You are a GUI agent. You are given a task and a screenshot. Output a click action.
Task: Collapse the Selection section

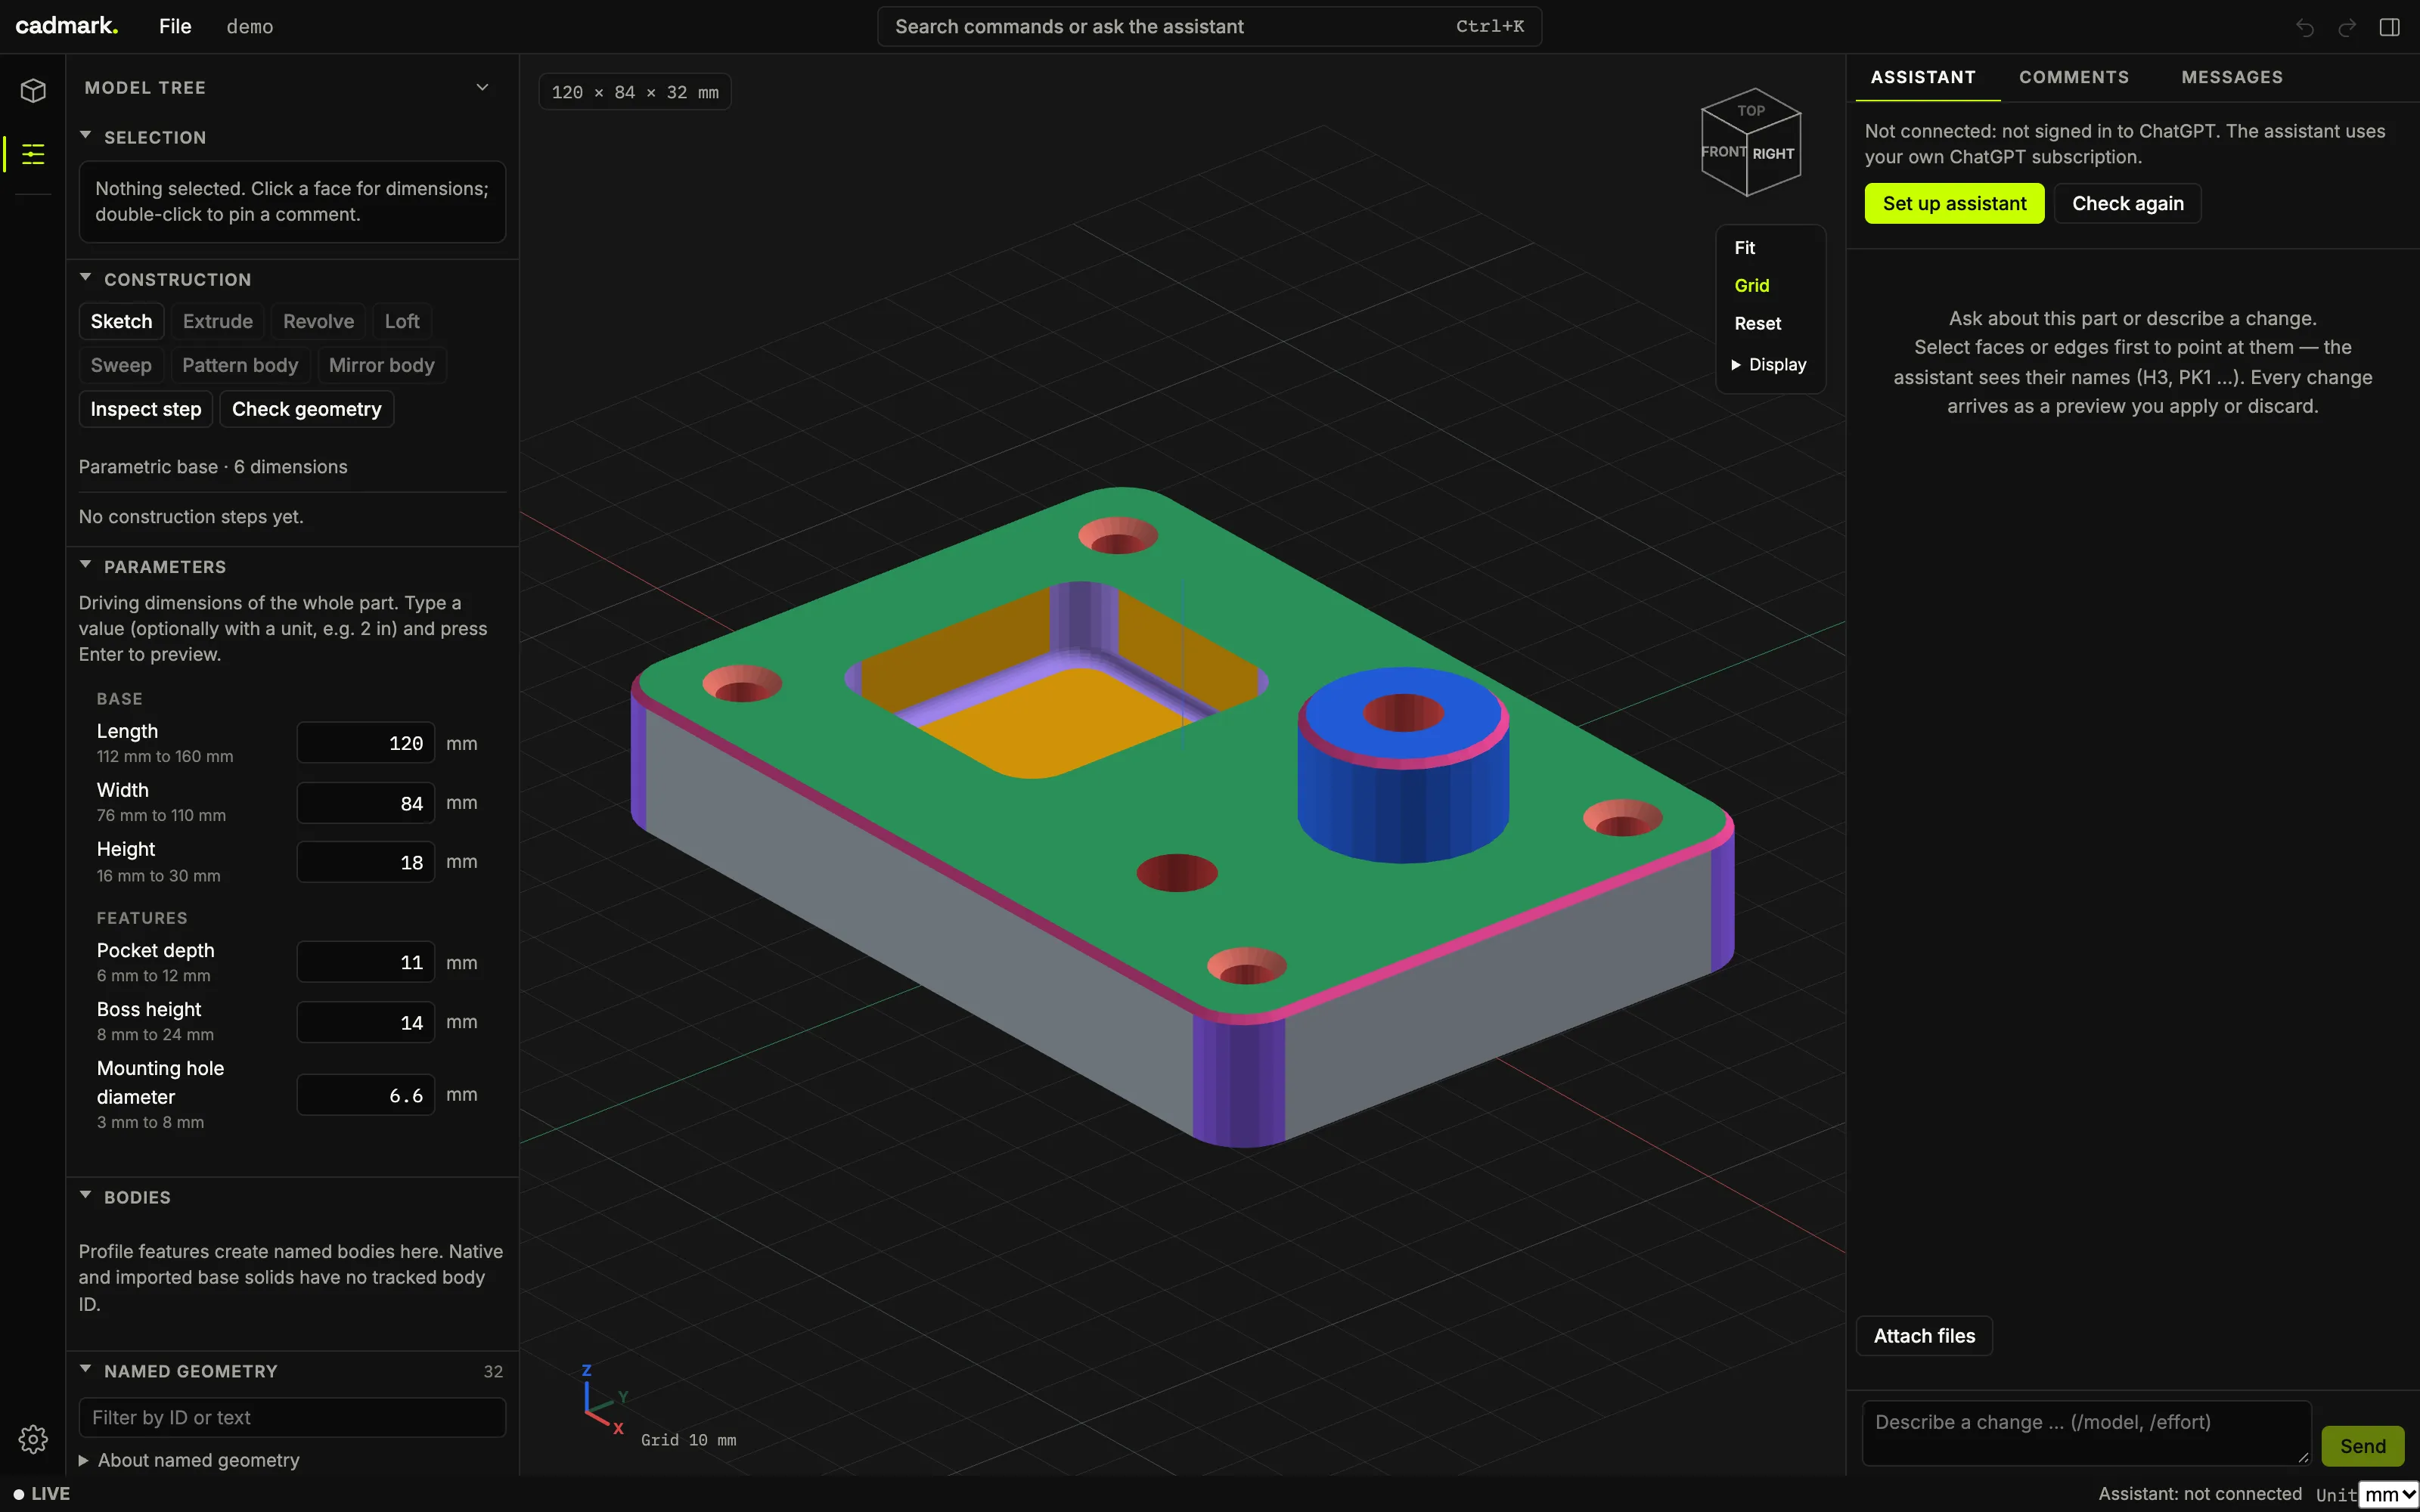[x=85, y=136]
